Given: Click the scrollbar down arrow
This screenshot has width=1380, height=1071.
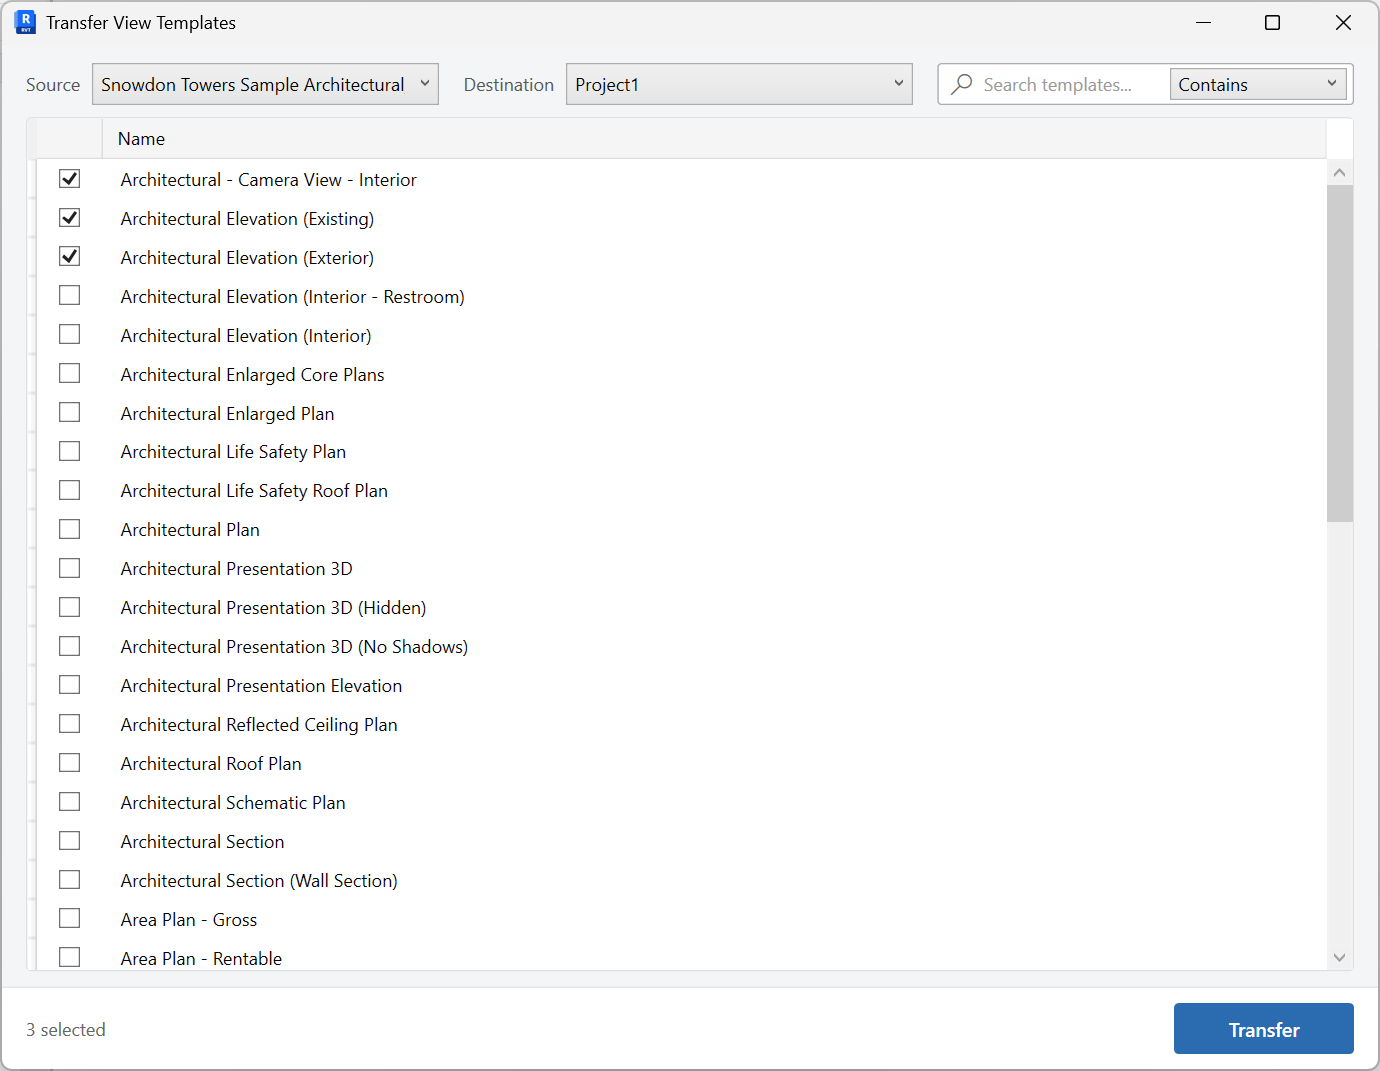Looking at the screenshot, I should pyautogui.click(x=1340, y=957).
